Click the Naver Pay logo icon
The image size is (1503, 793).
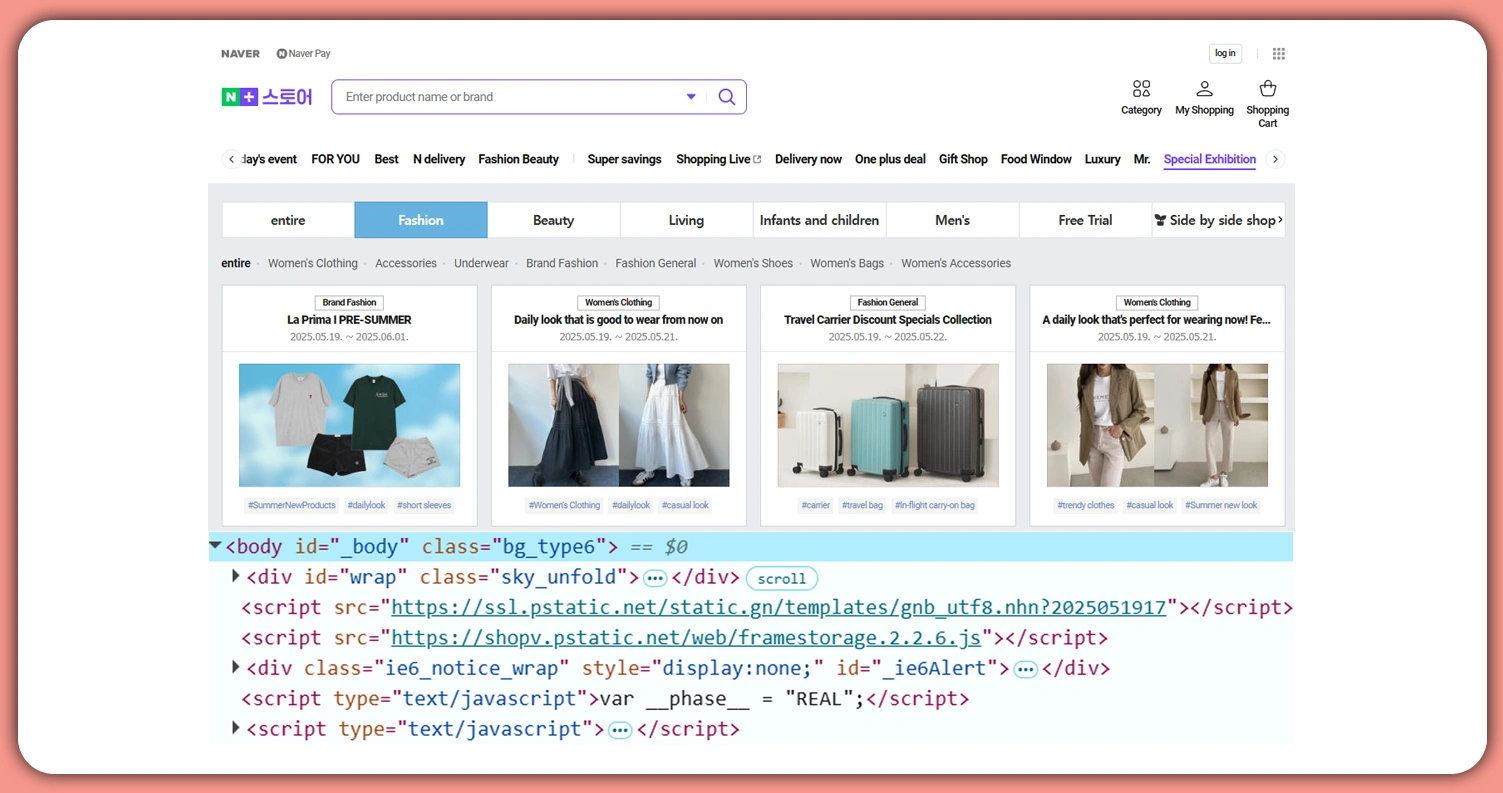(281, 53)
